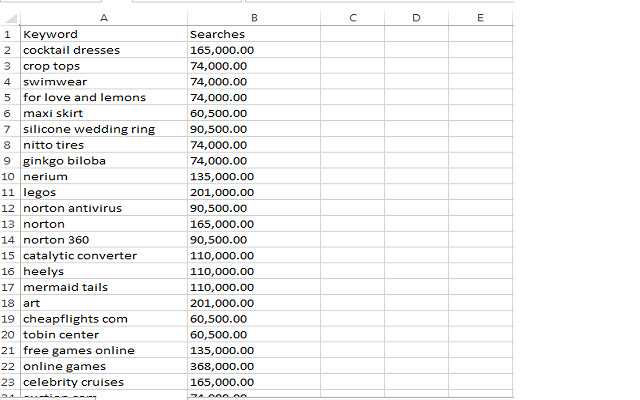Select column B header
Screen dimensions: 640x400
point(254,18)
